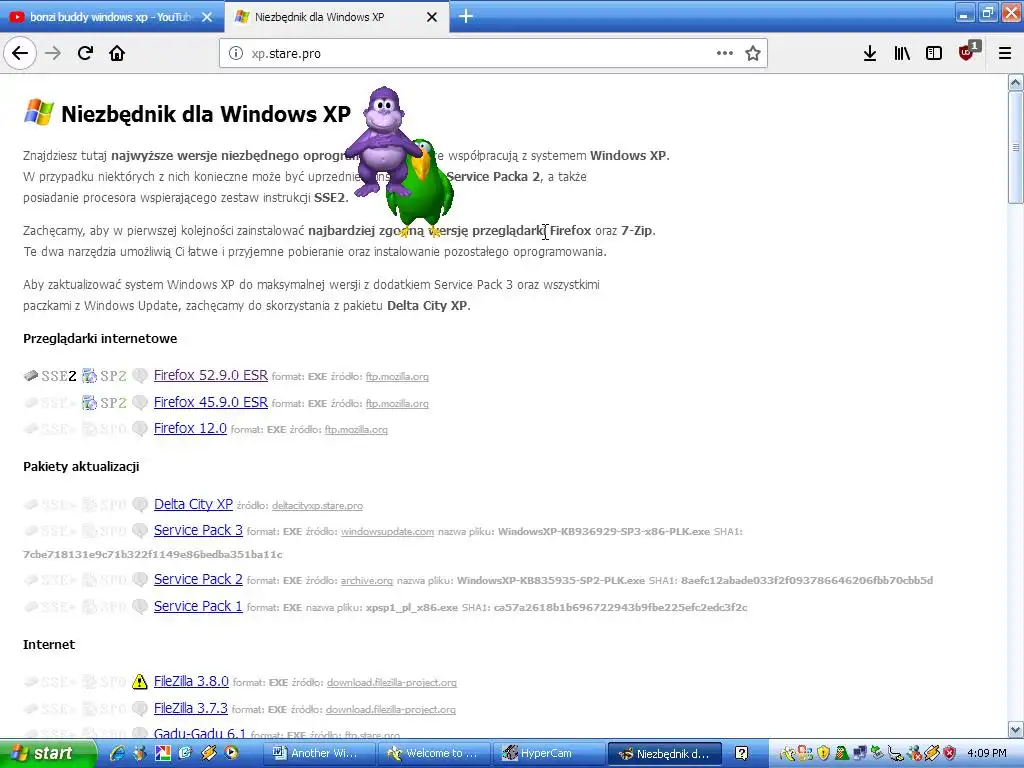
Task: Click the green Peedy parrot character
Action: point(423,189)
